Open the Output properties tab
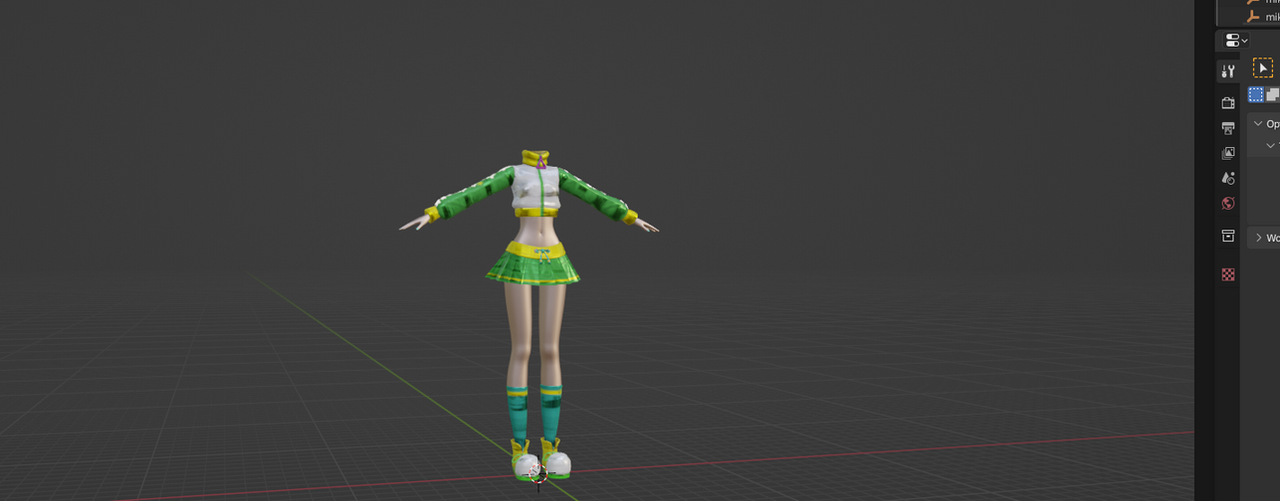This screenshot has height=501, width=1280. (1228, 128)
